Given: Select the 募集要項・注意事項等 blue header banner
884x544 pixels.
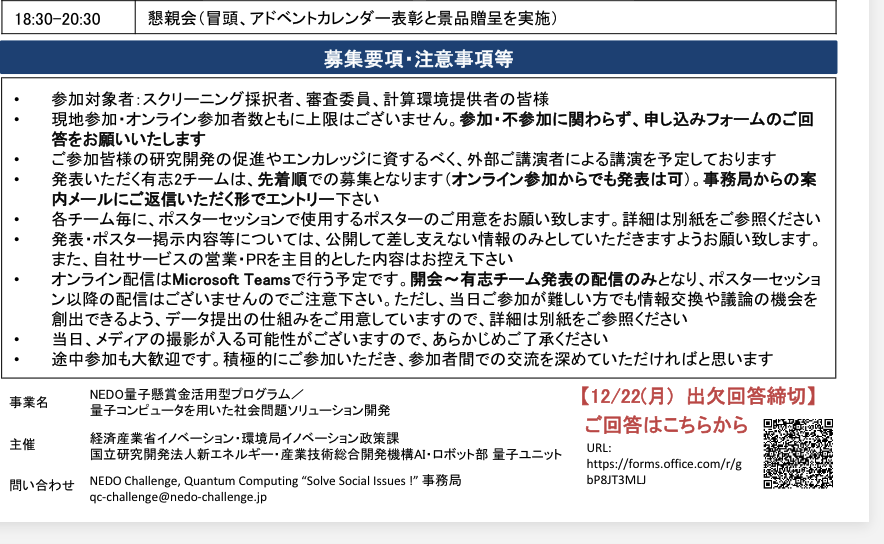Looking at the screenshot, I should (x=418, y=59).
